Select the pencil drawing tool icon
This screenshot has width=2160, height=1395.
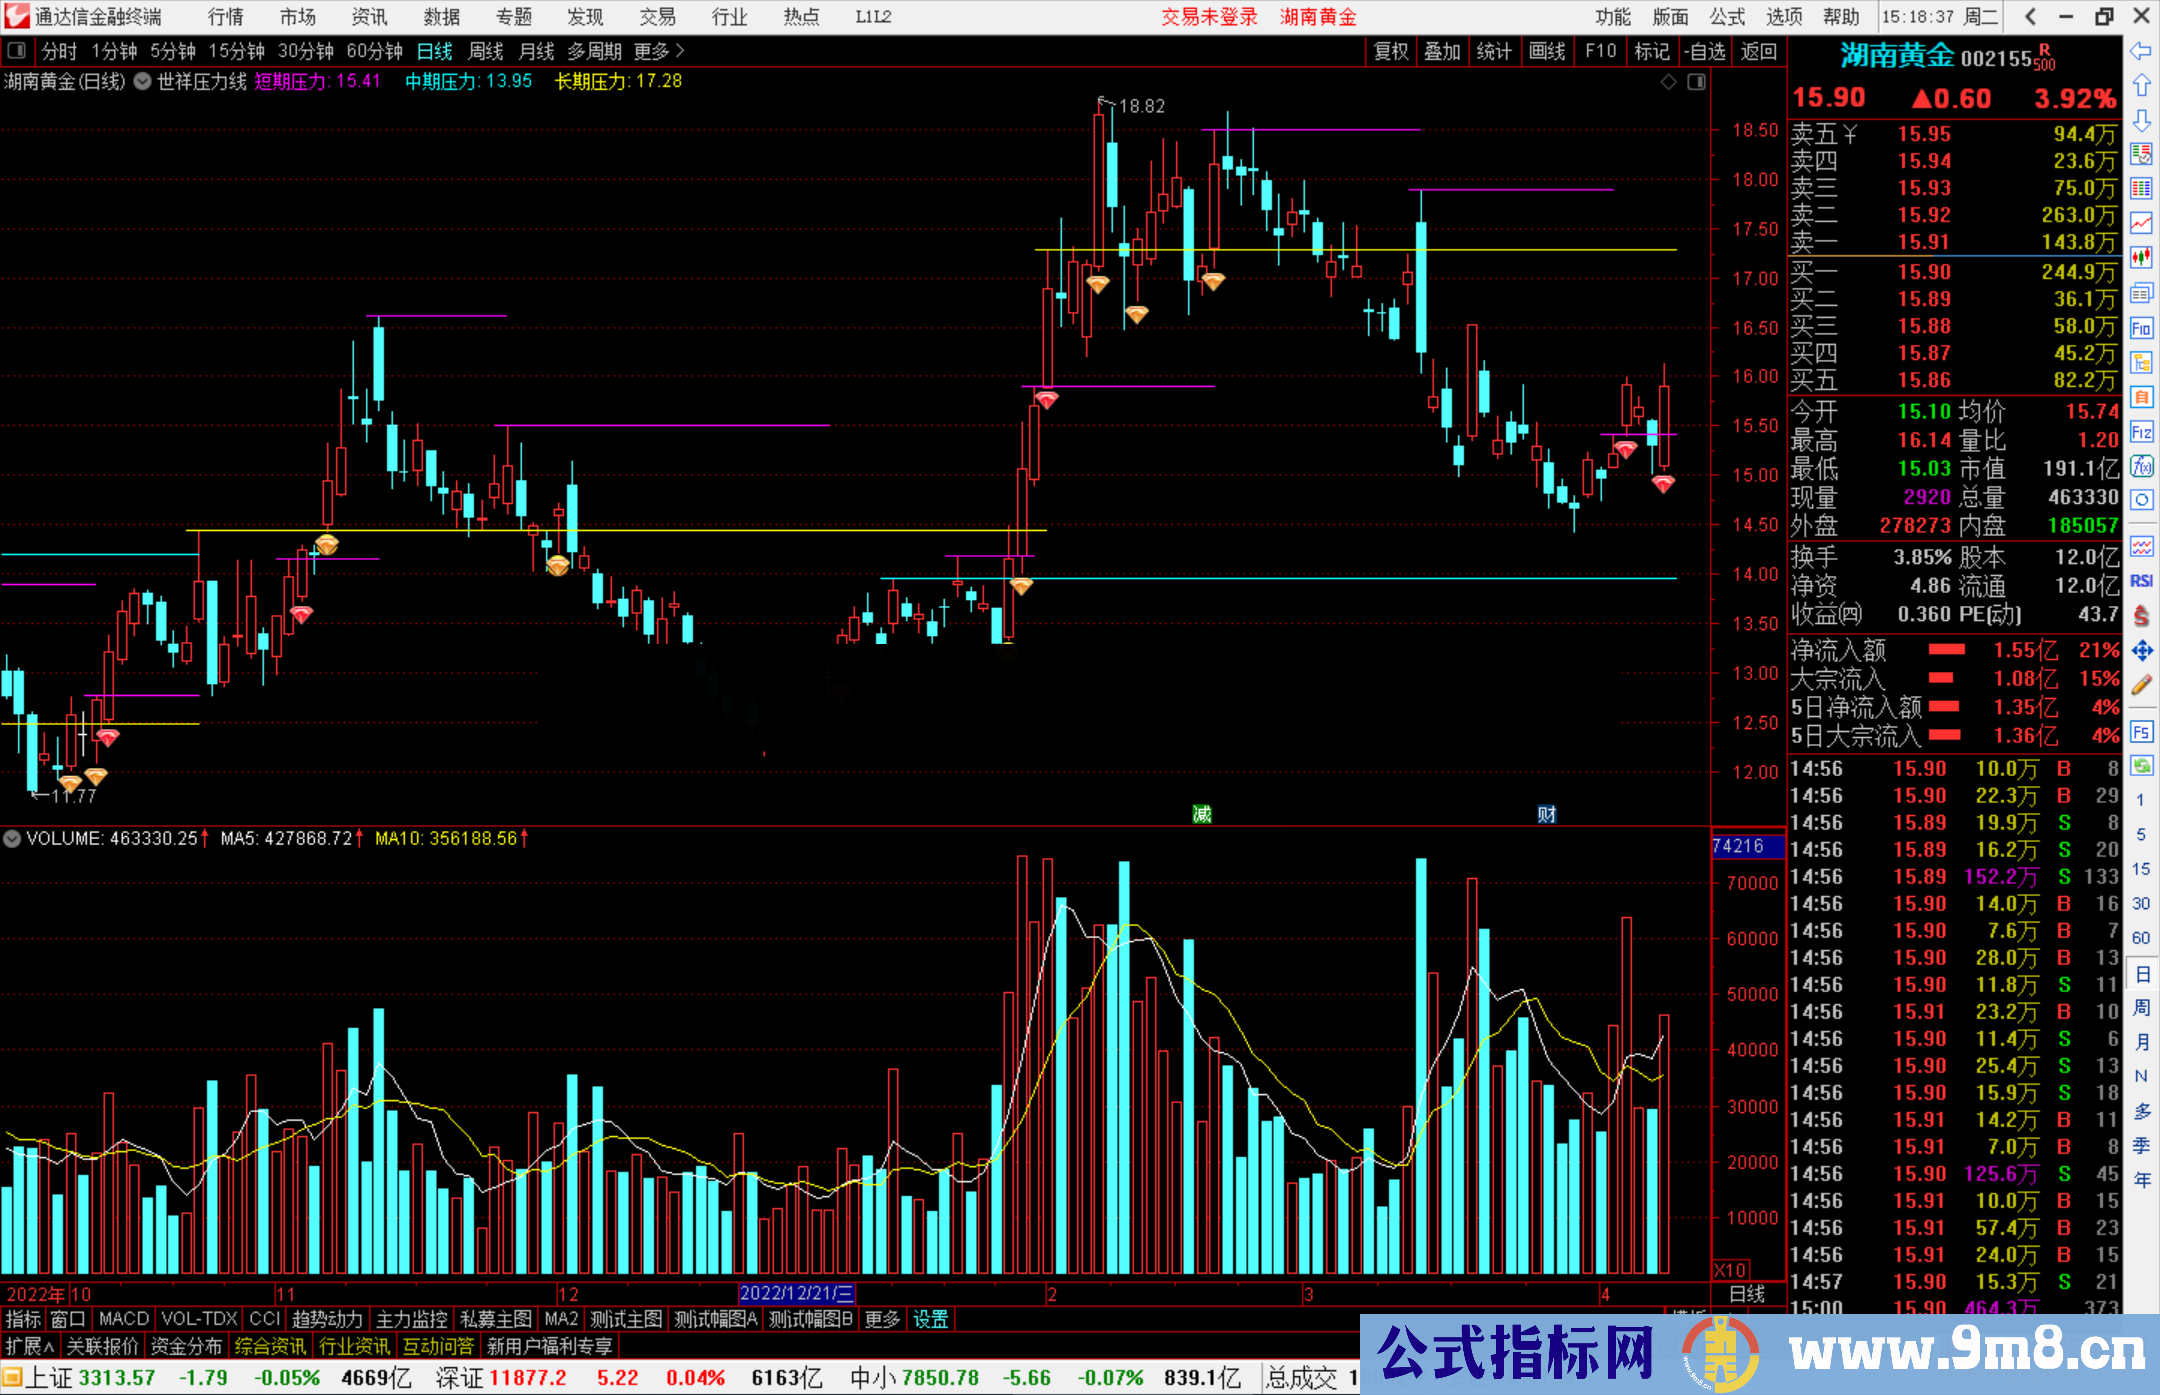[x=2141, y=686]
